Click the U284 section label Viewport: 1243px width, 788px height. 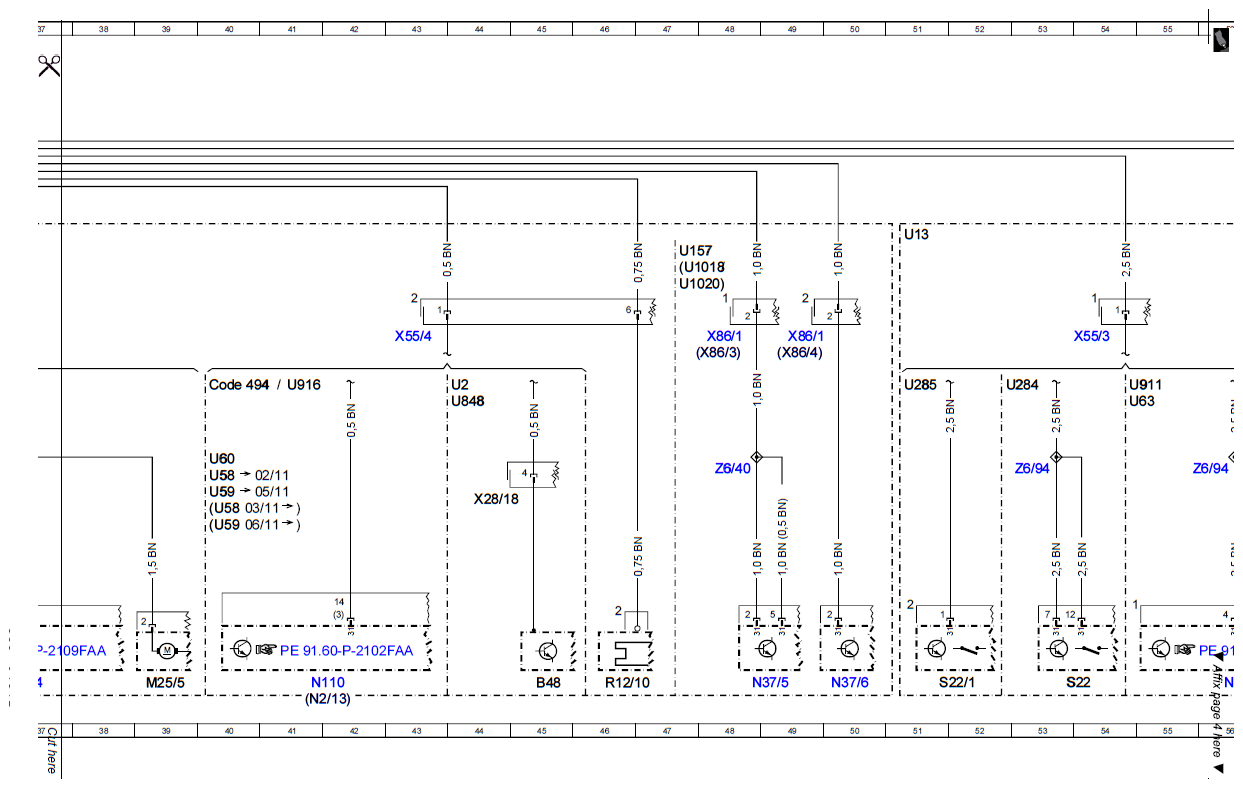1023,385
